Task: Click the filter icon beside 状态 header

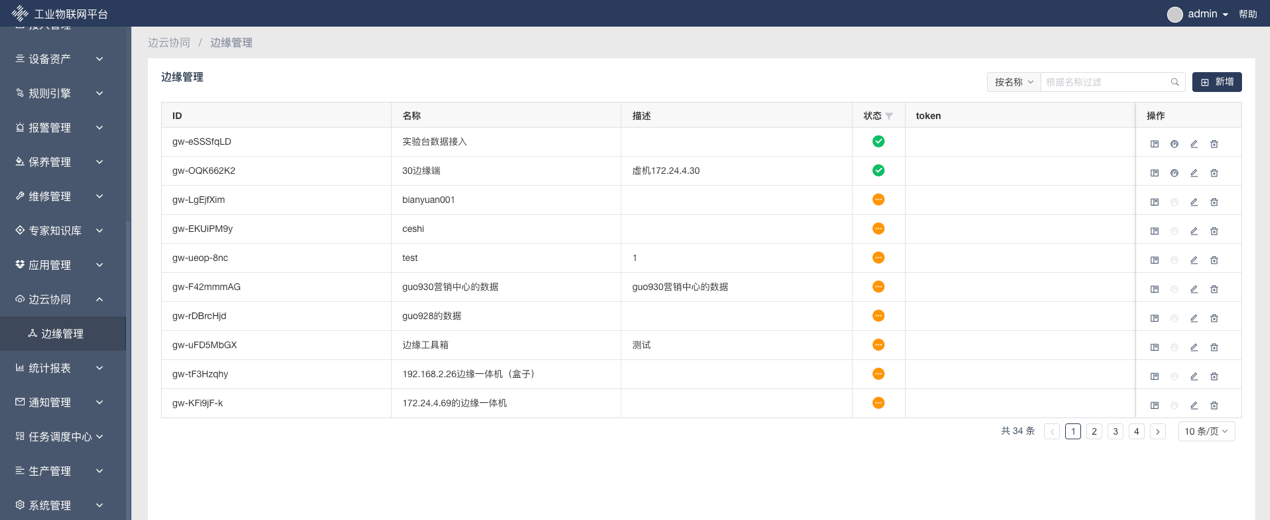Action: (889, 116)
